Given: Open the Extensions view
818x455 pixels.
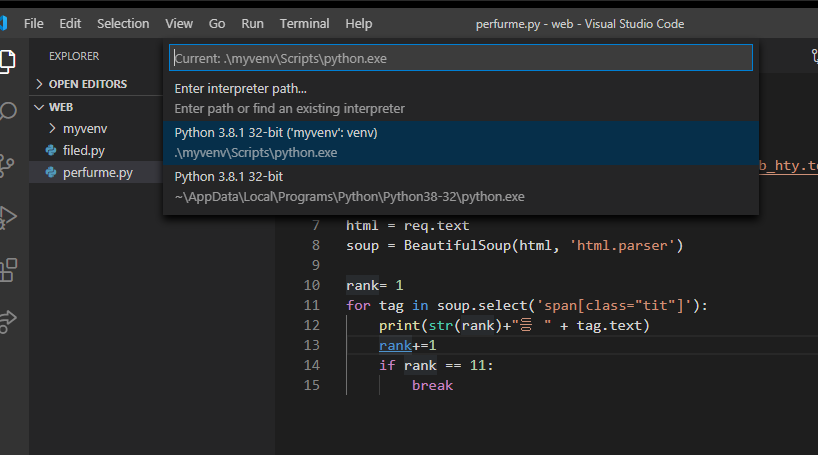Looking at the screenshot, I should 8,270.
